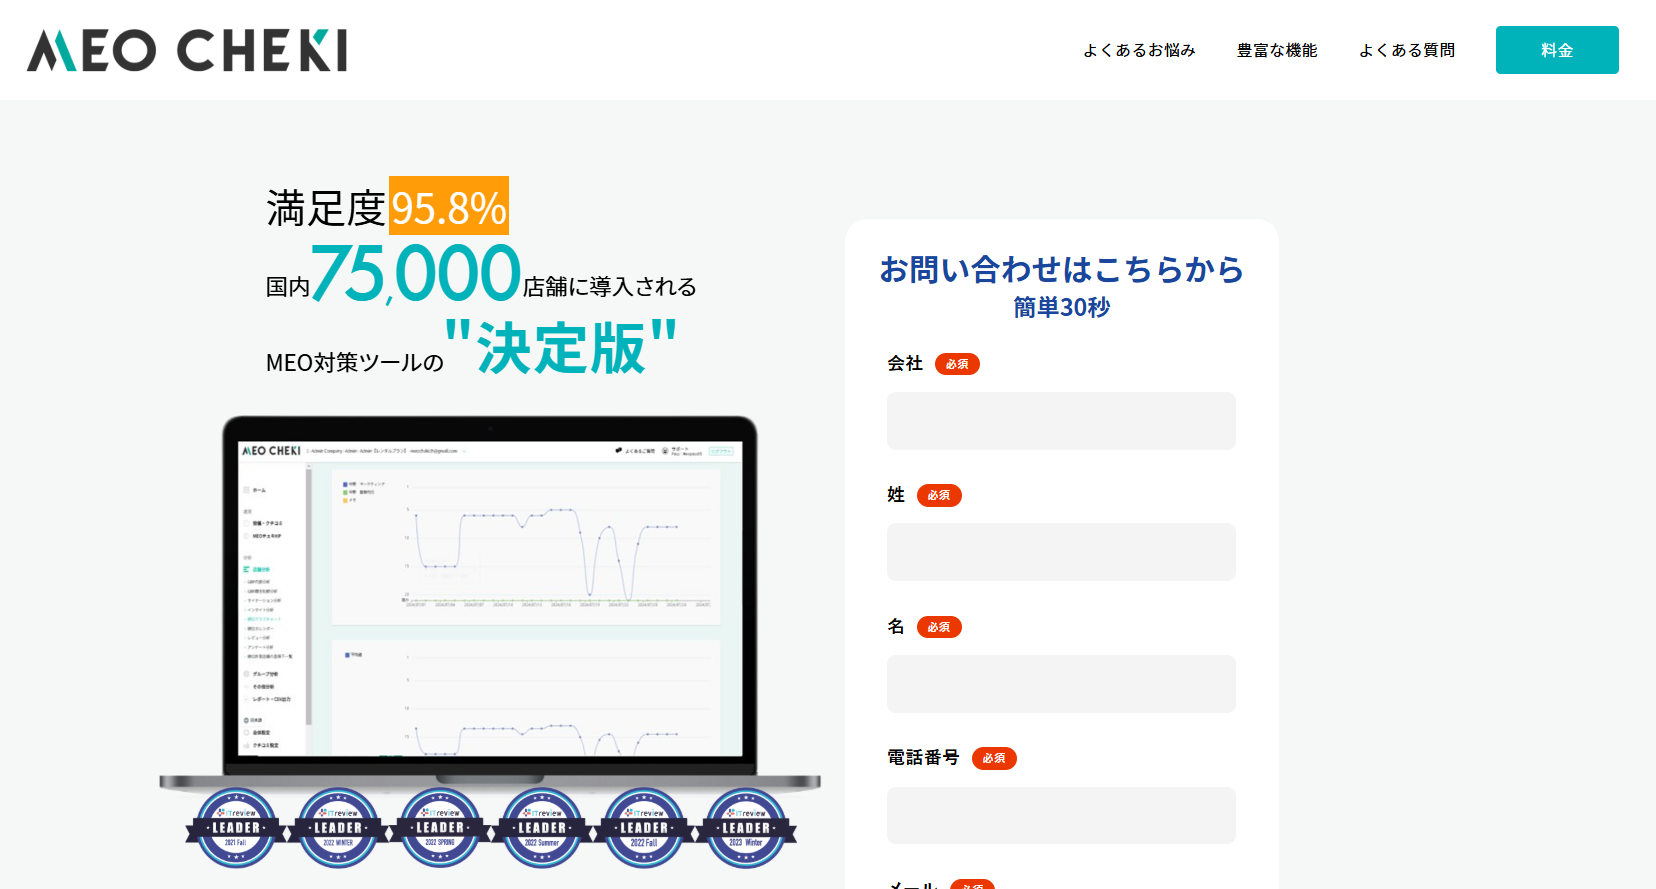Viewport: 1656px width, 889px height.
Task: Click the 必須 badge next to 名
Action: (939, 627)
